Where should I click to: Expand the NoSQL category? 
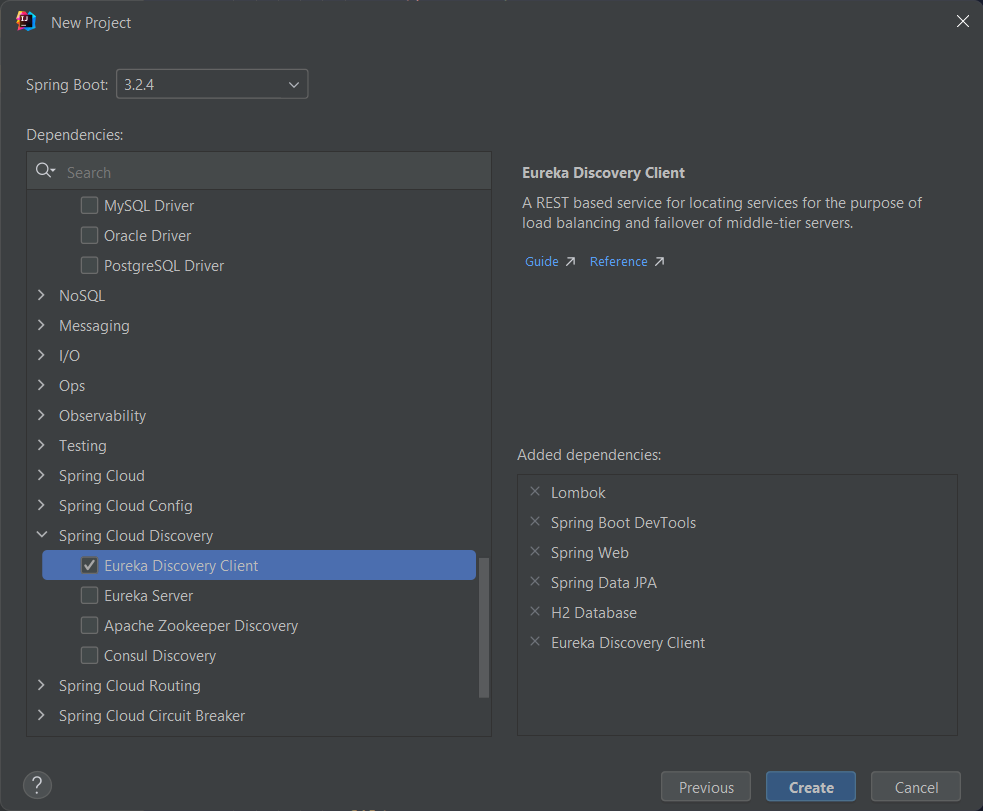[x=41, y=295]
